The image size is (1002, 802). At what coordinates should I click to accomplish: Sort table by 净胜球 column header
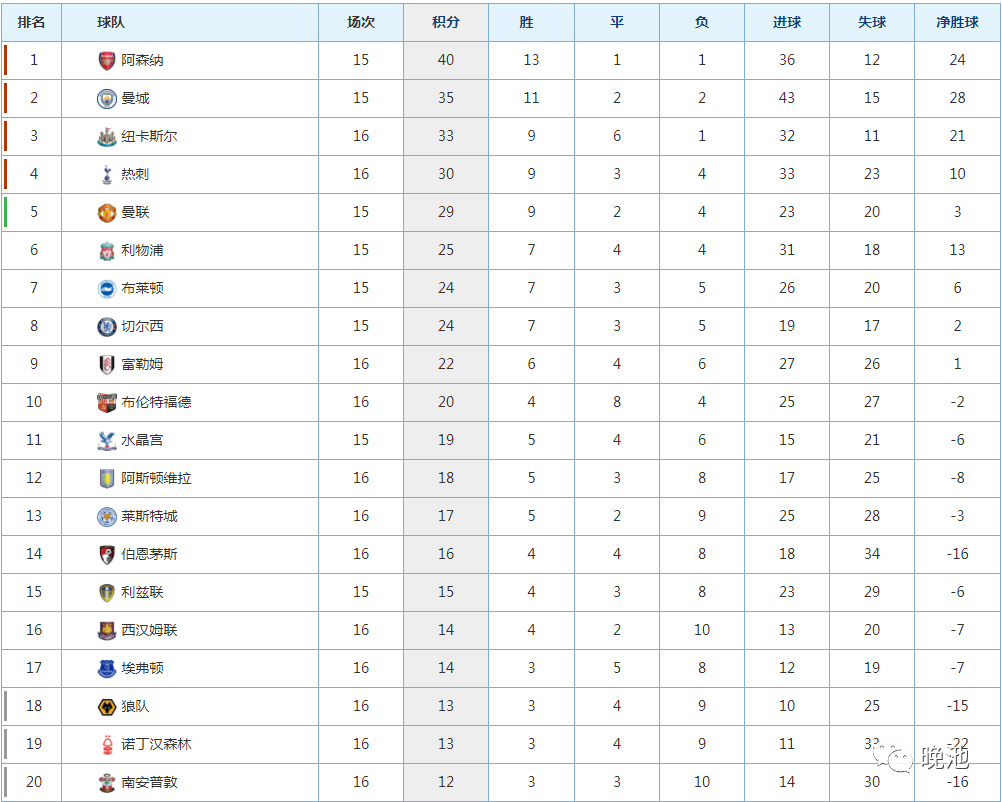(x=957, y=22)
